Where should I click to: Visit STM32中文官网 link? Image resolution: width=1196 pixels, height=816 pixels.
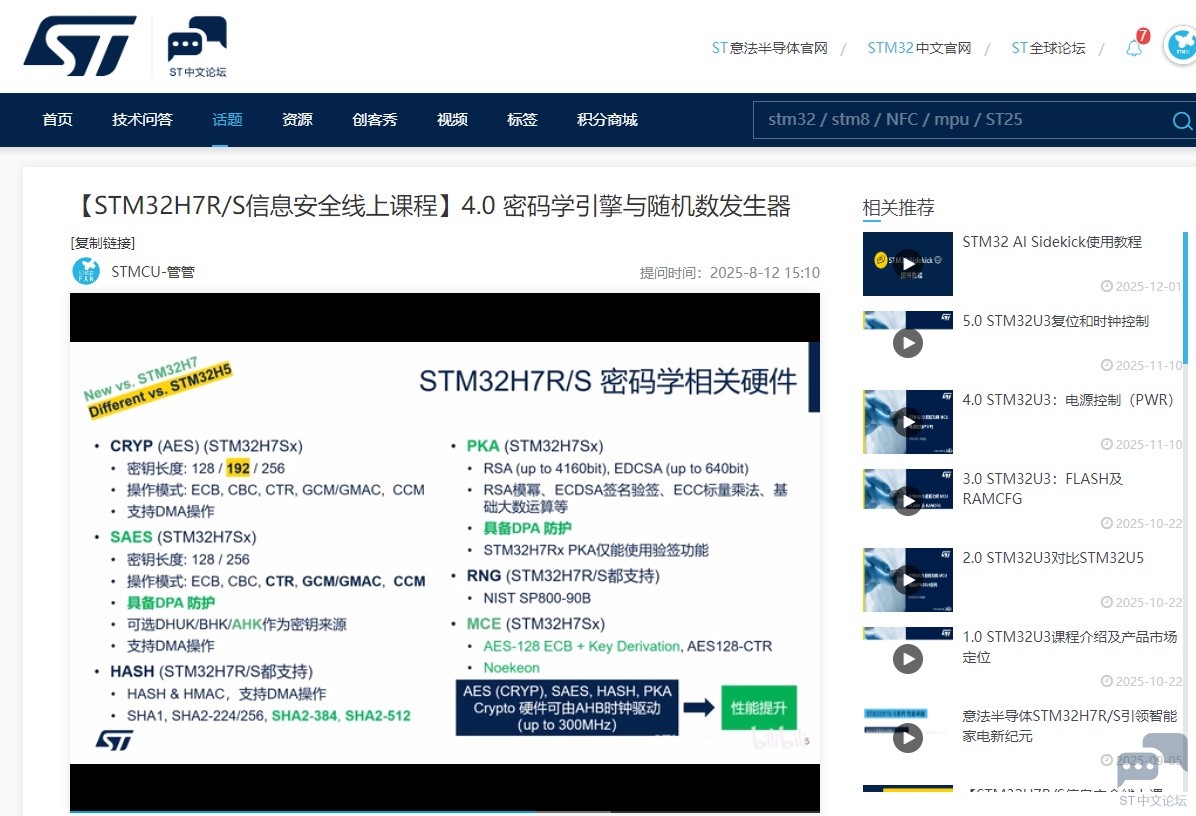click(919, 48)
